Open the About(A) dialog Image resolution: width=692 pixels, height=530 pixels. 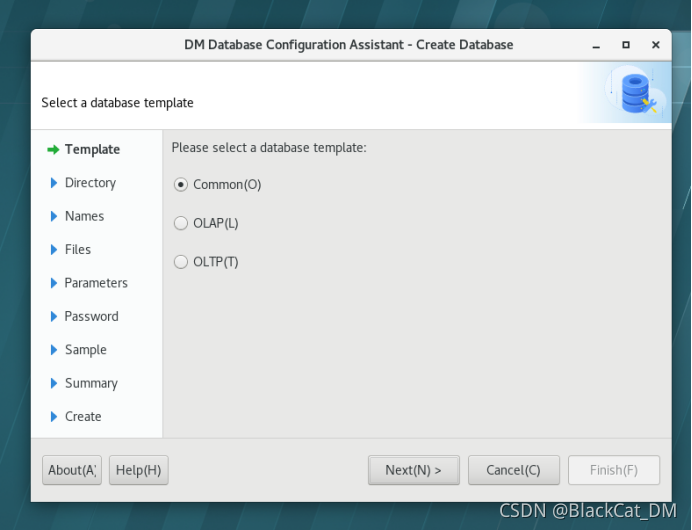[x=72, y=470]
